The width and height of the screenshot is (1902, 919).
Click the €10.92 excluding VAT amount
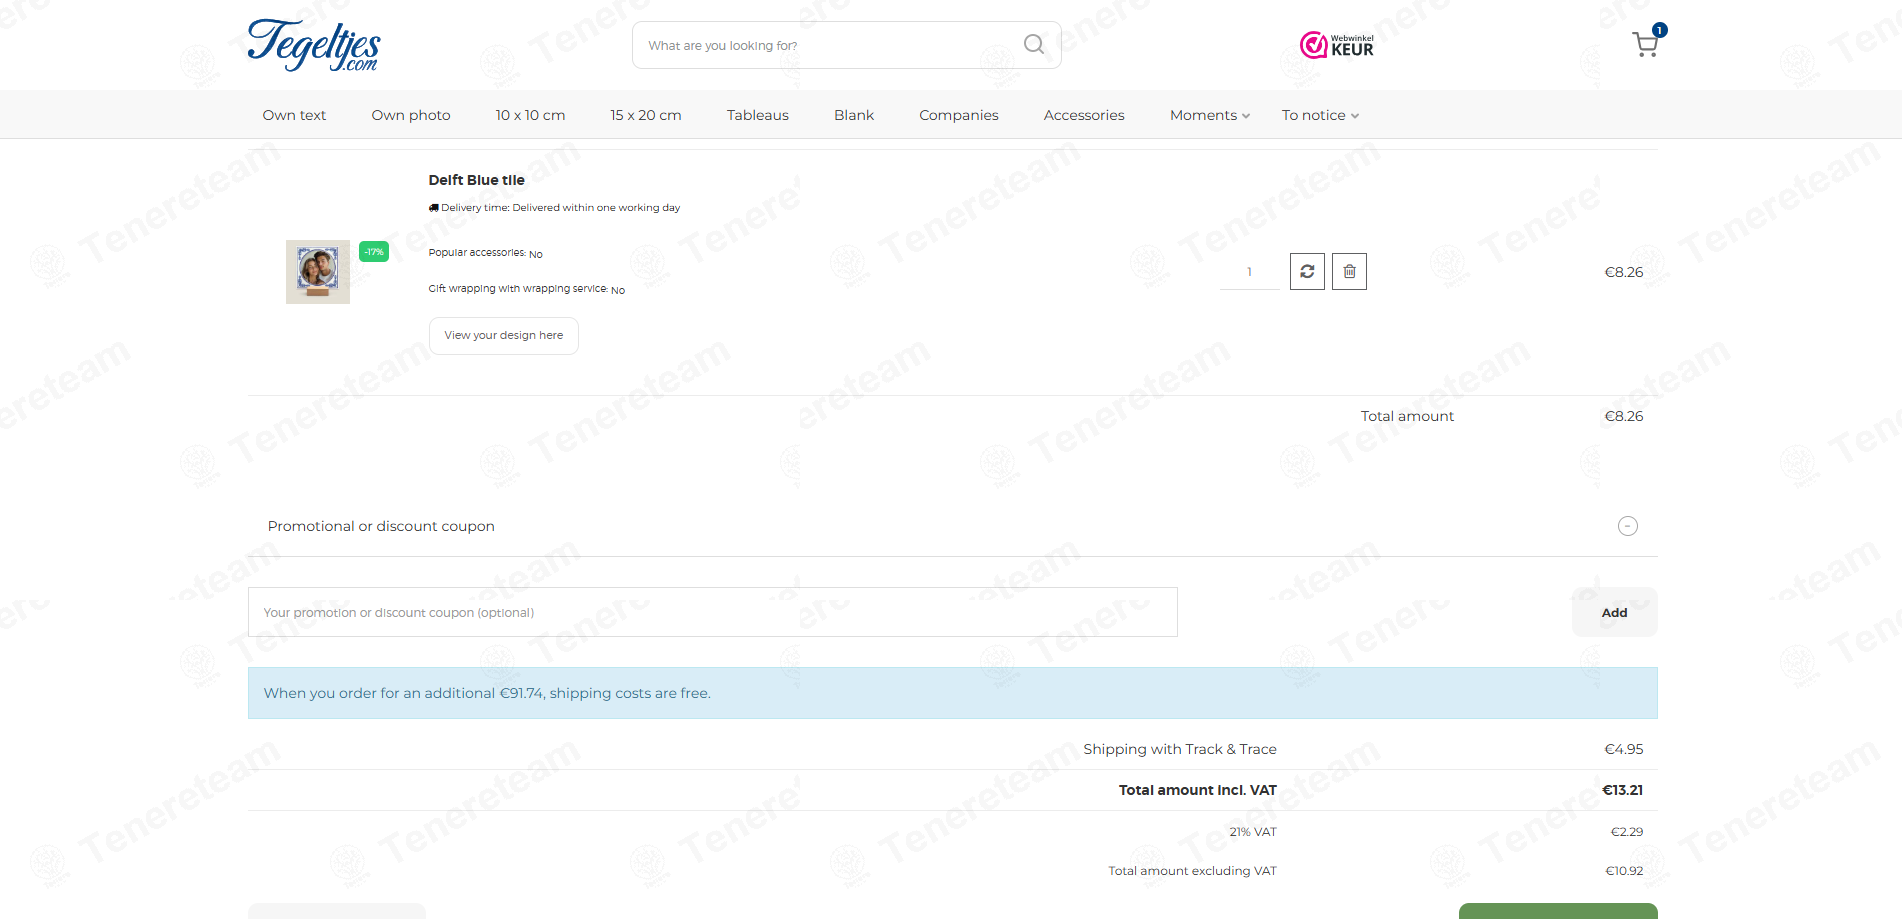[1624, 871]
